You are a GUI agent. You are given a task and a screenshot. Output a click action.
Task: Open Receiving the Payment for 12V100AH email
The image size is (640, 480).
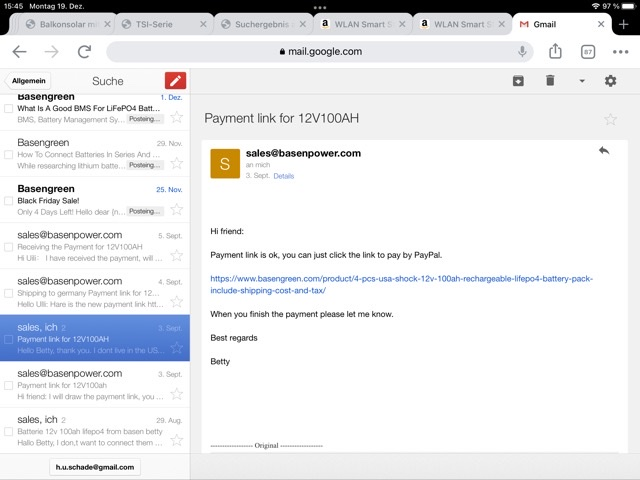coord(95,246)
